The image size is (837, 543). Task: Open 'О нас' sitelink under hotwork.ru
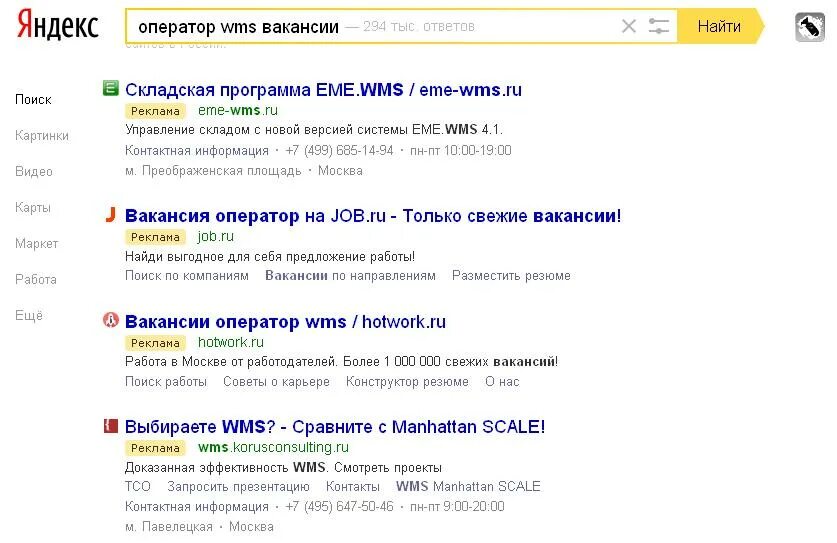click(502, 381)
